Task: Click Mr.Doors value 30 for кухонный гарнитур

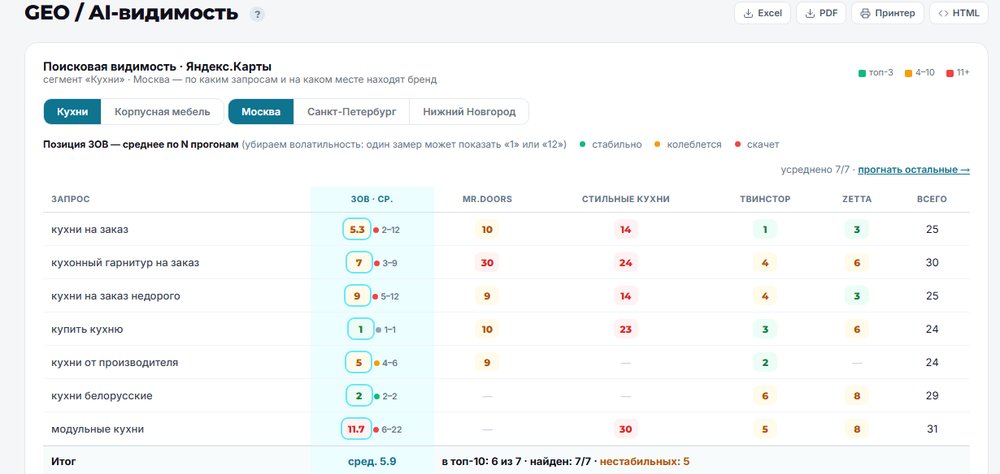Action: (487, 262)
